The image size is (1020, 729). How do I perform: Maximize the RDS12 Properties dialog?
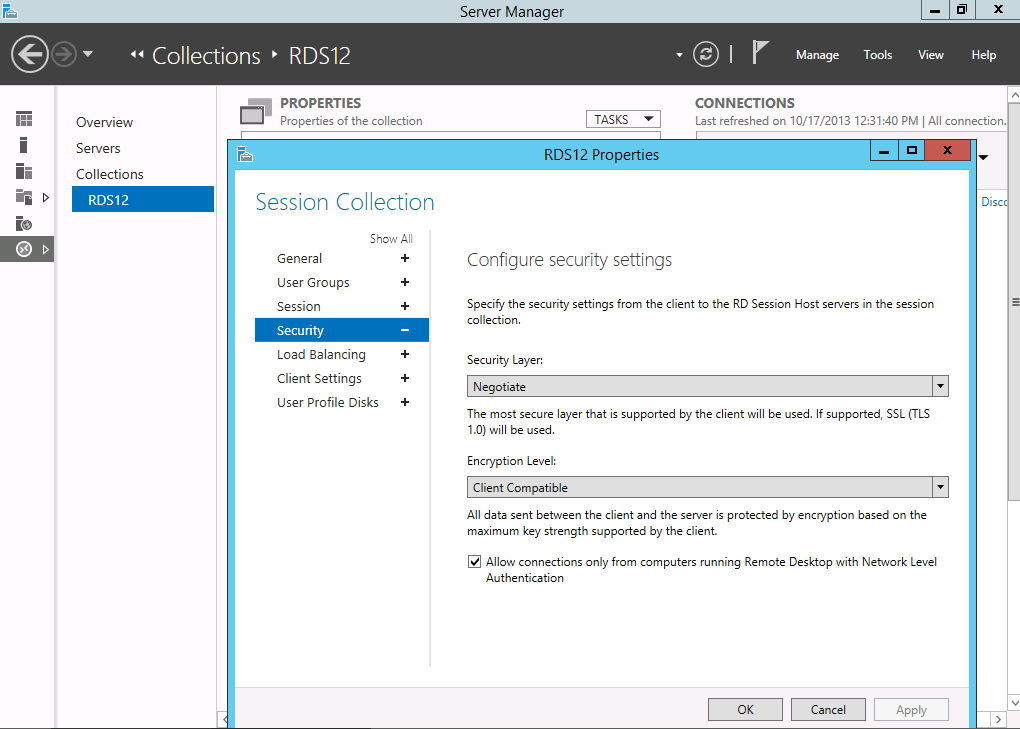912,151
